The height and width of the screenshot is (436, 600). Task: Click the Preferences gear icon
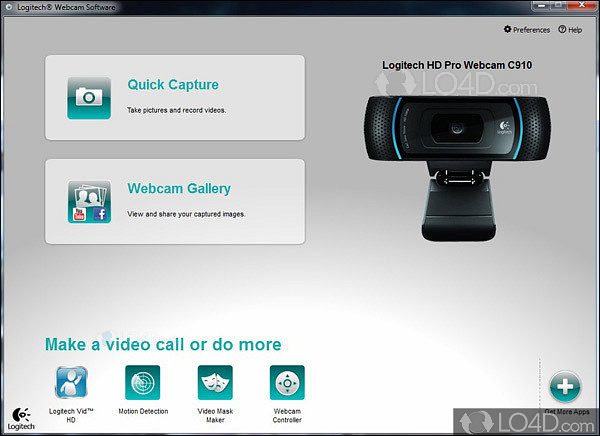tap(508, 30)
